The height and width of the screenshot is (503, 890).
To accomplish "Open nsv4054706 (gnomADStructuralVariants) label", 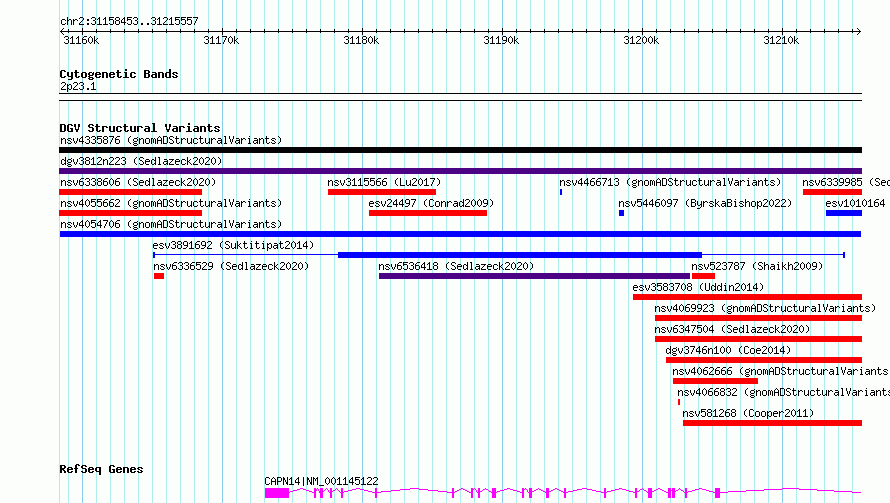I will [x=171, y=224].
